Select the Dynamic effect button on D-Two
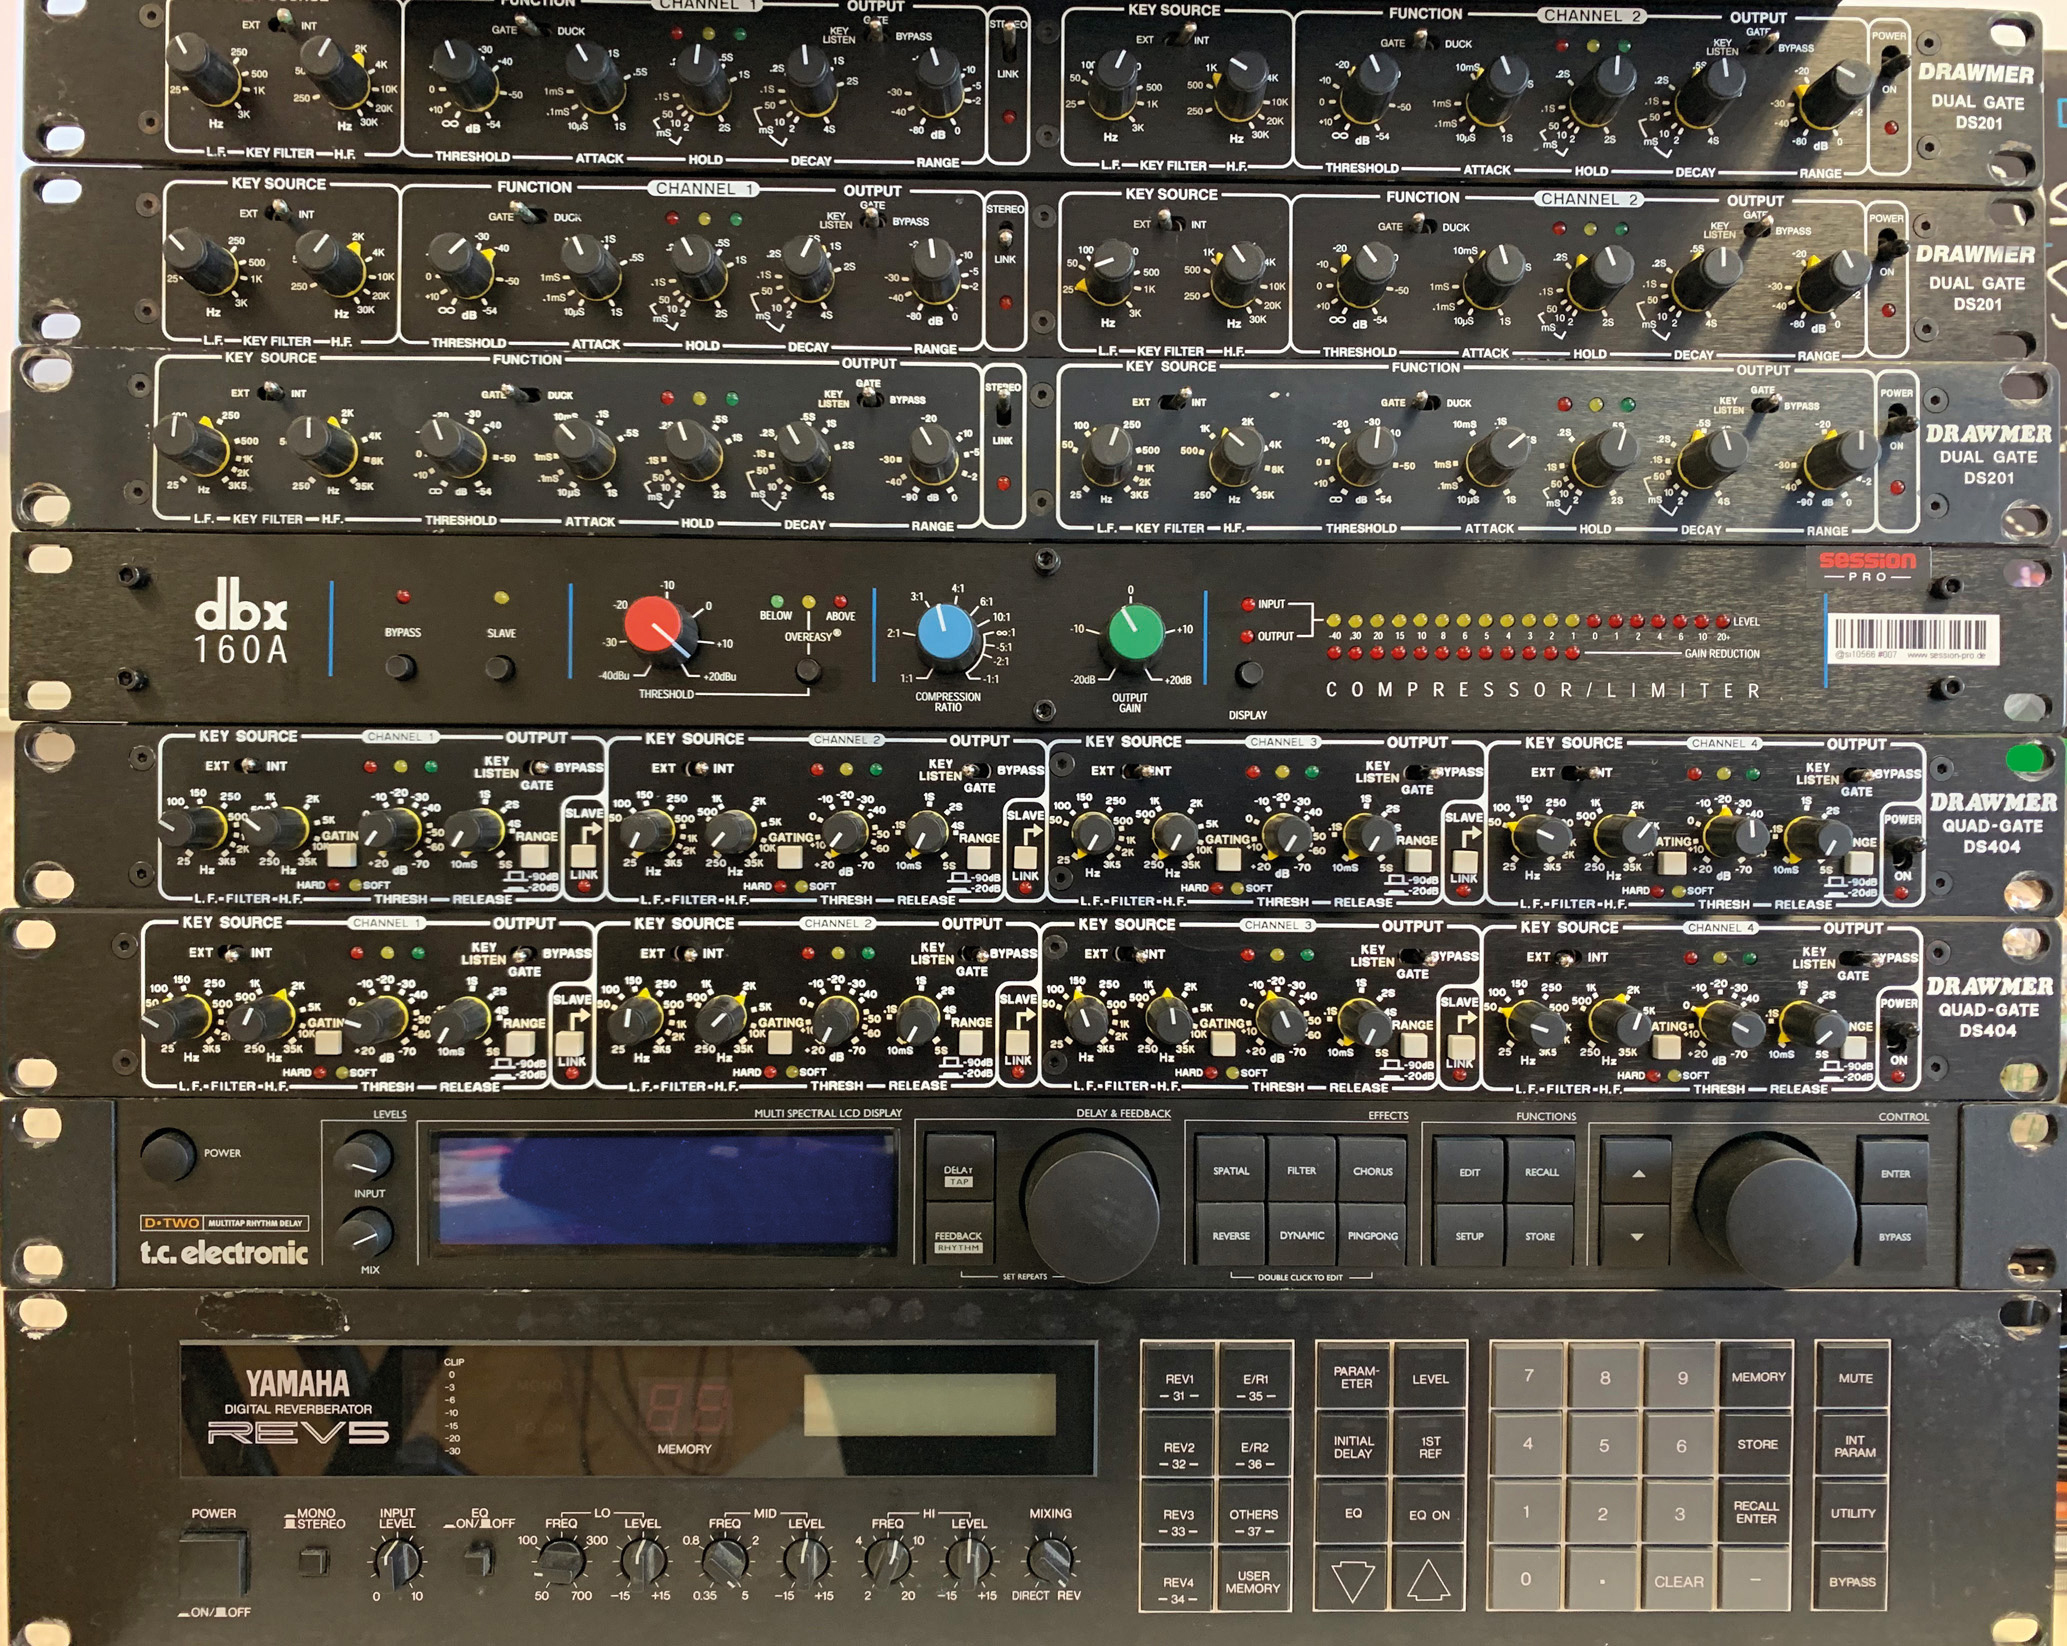Viewport: 2067px width, 1646px height. click(x=1301, y=1235)
